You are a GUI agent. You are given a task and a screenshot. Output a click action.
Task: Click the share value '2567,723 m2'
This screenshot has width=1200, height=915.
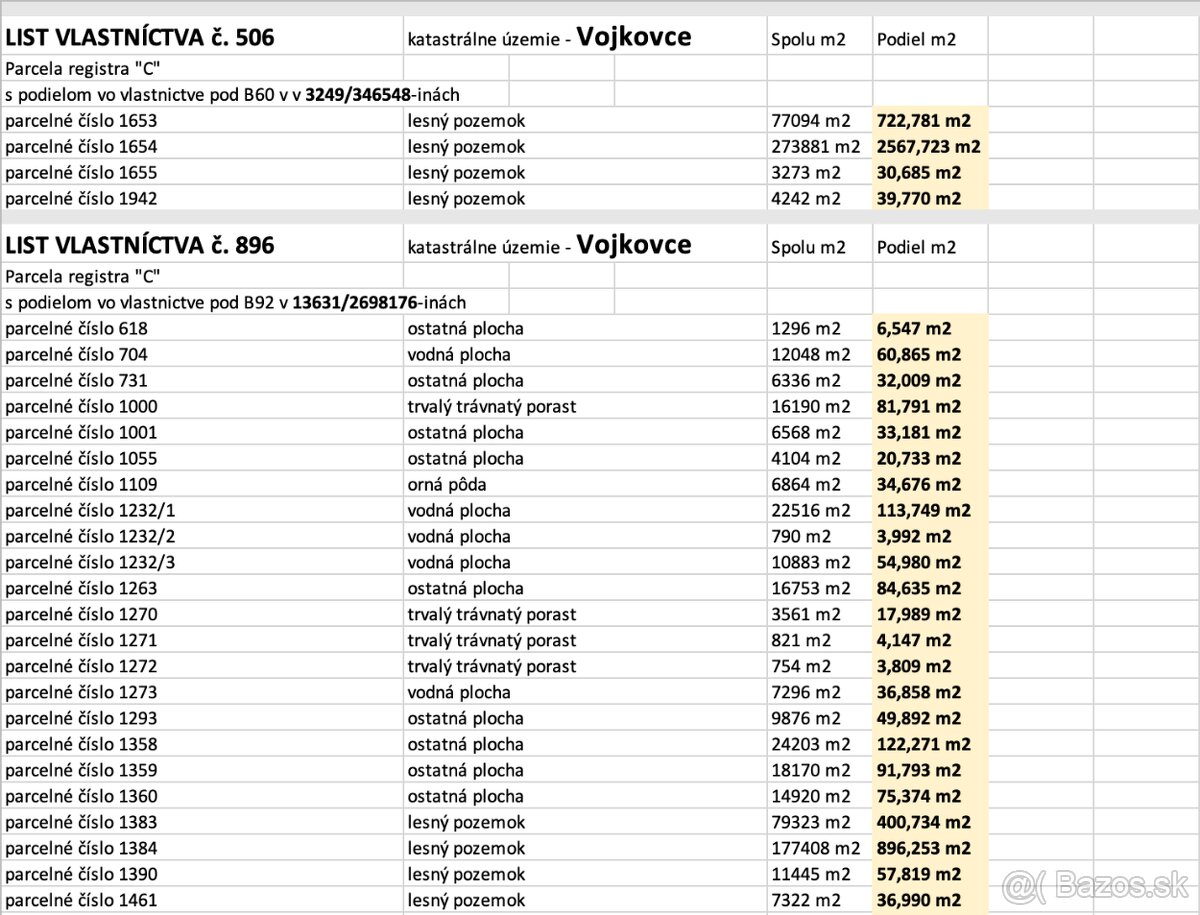click(927, 147)
